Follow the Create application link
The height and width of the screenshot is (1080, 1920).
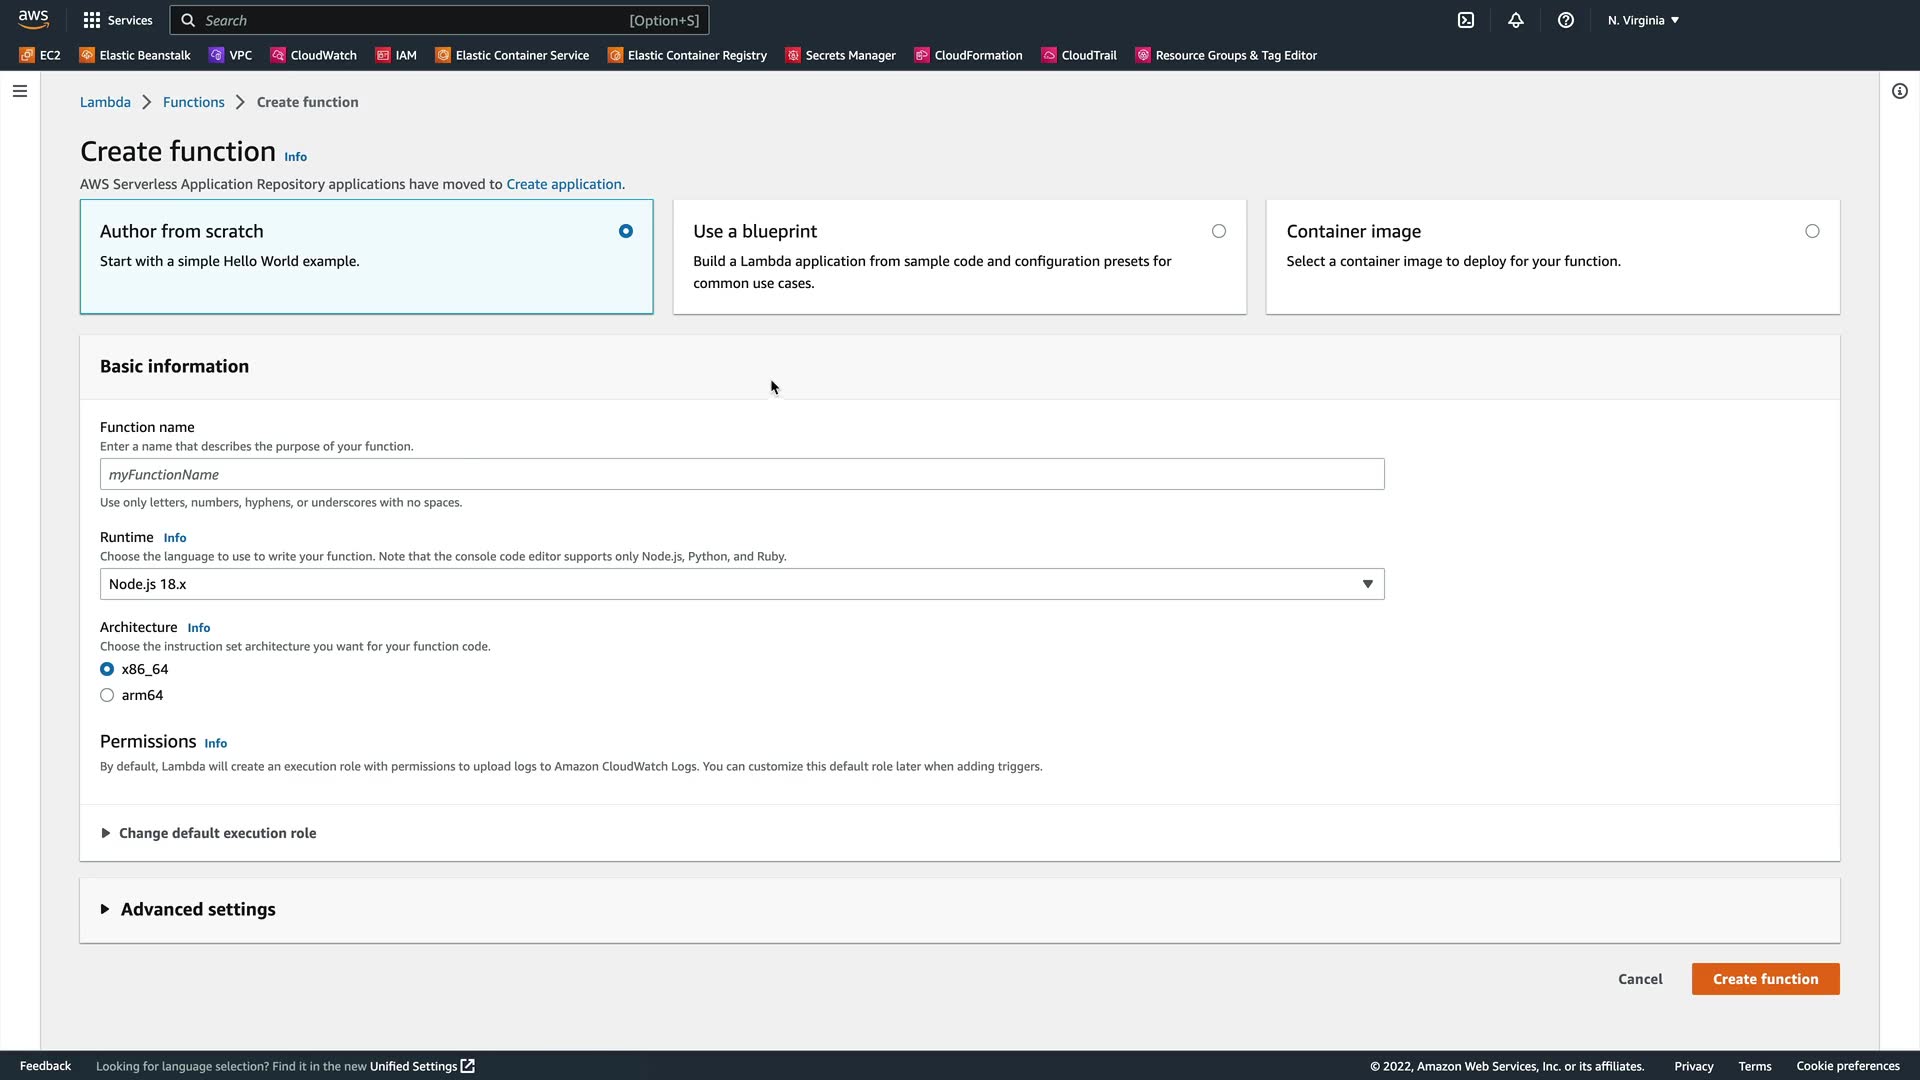click(563, 184)
